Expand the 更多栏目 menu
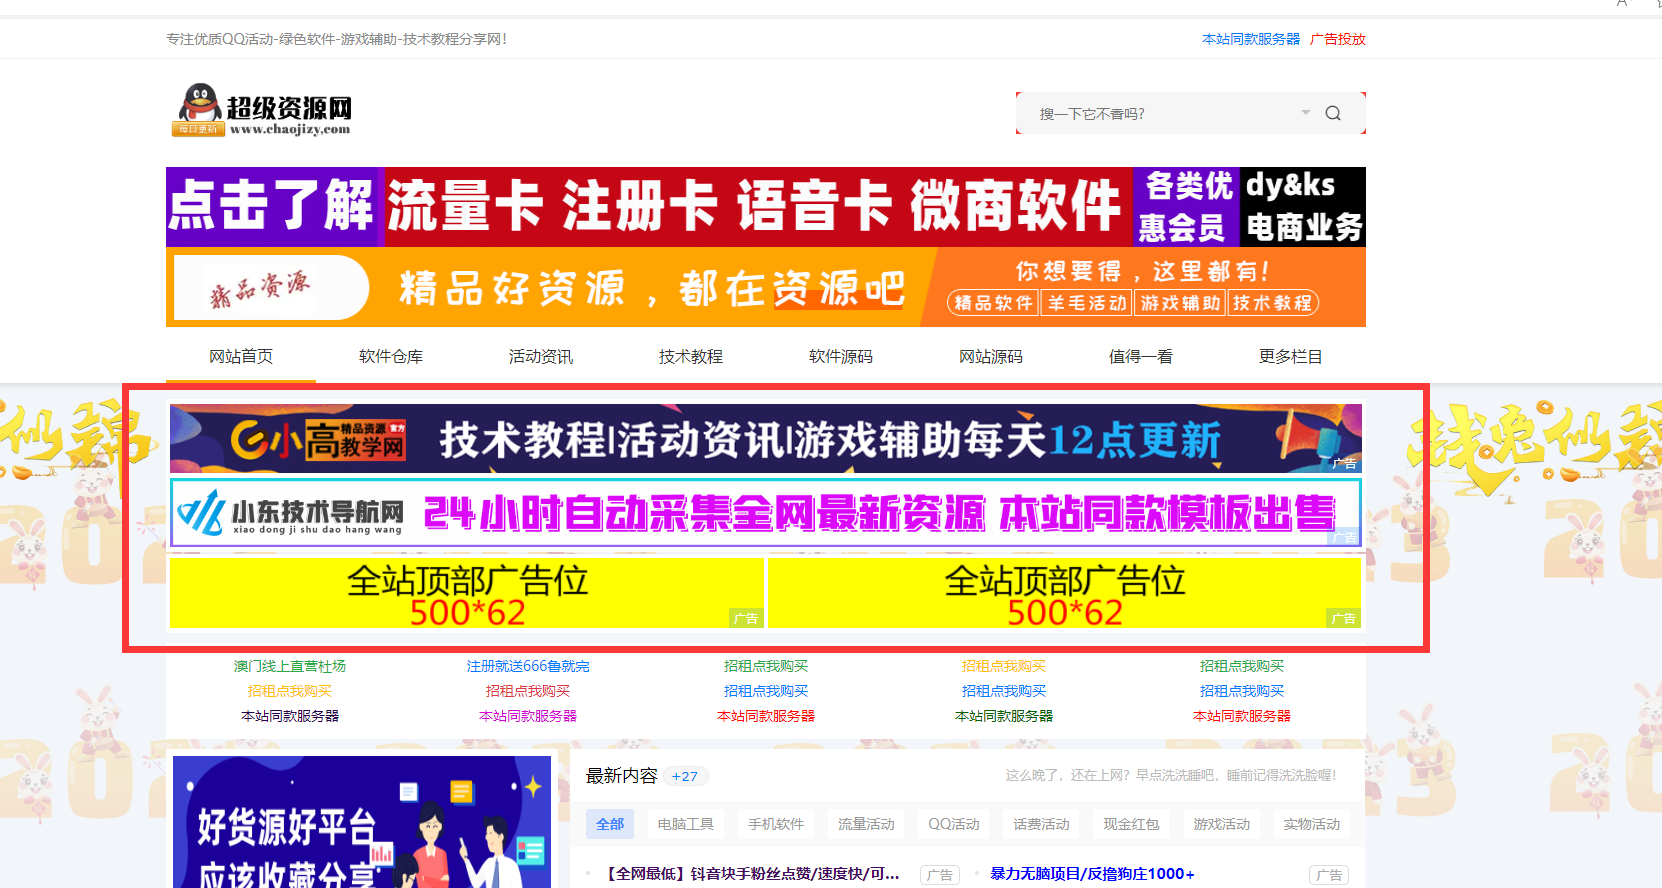Image resolution: width=1662 pixels, height=888 pixels. [x=1290, y=357]
